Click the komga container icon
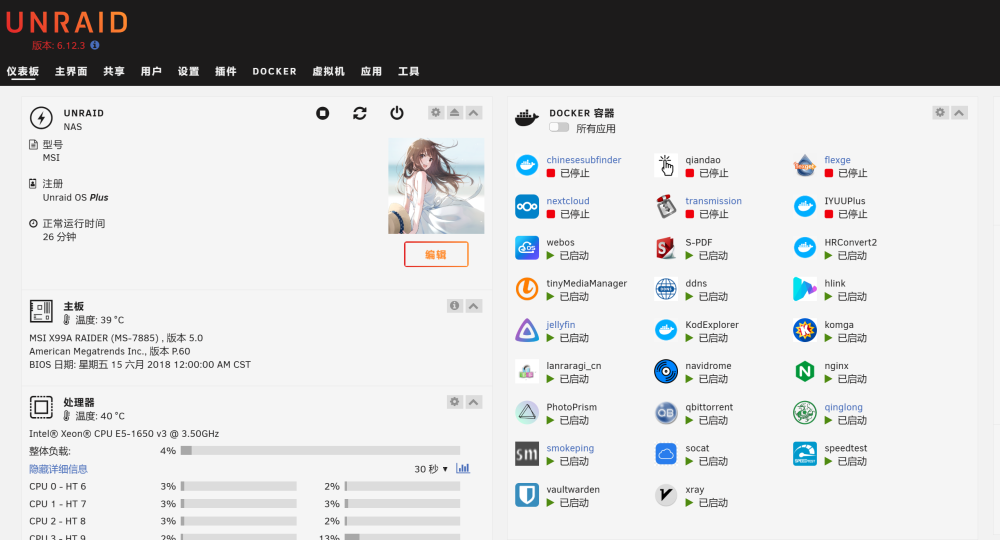1000x540 pixels. pyautogui.click(x=805, y=330)
